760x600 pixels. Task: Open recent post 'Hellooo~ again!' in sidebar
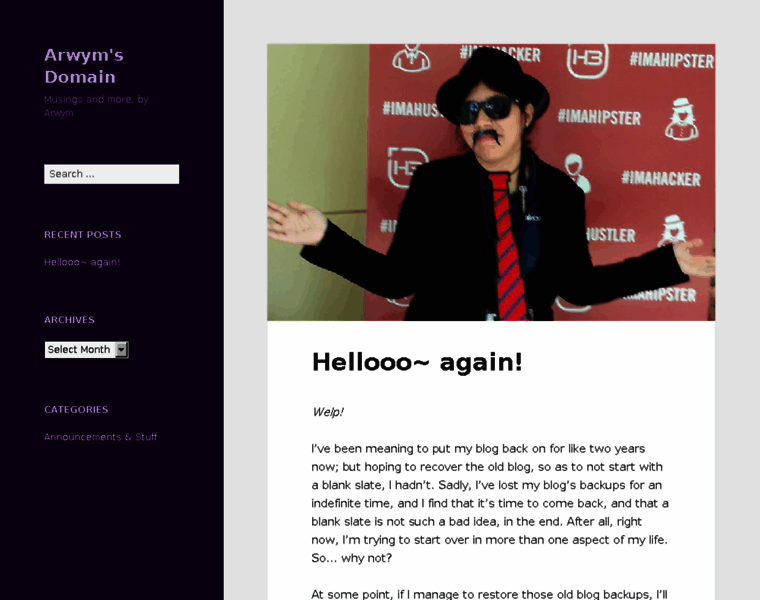click(x=82, y=262)
